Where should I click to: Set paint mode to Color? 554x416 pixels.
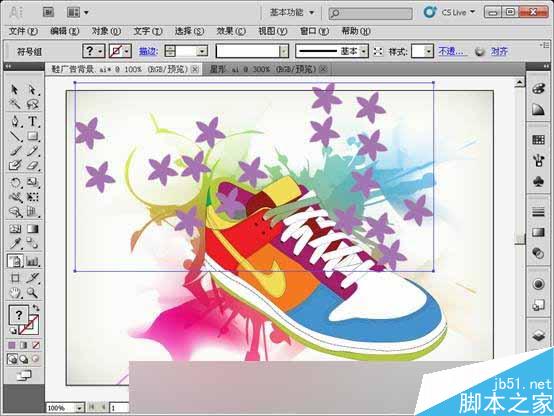coord(12,345)
